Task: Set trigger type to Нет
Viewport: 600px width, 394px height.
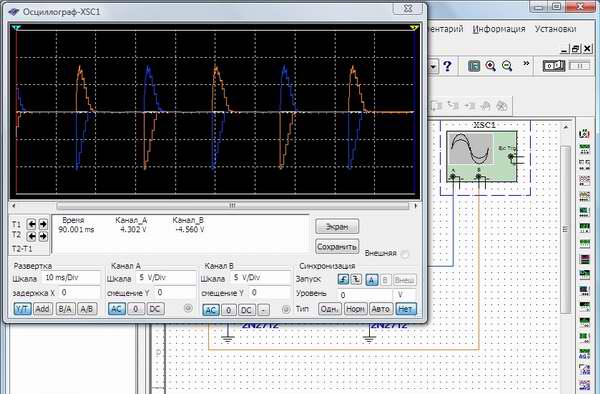Action: tap(405, 309)
